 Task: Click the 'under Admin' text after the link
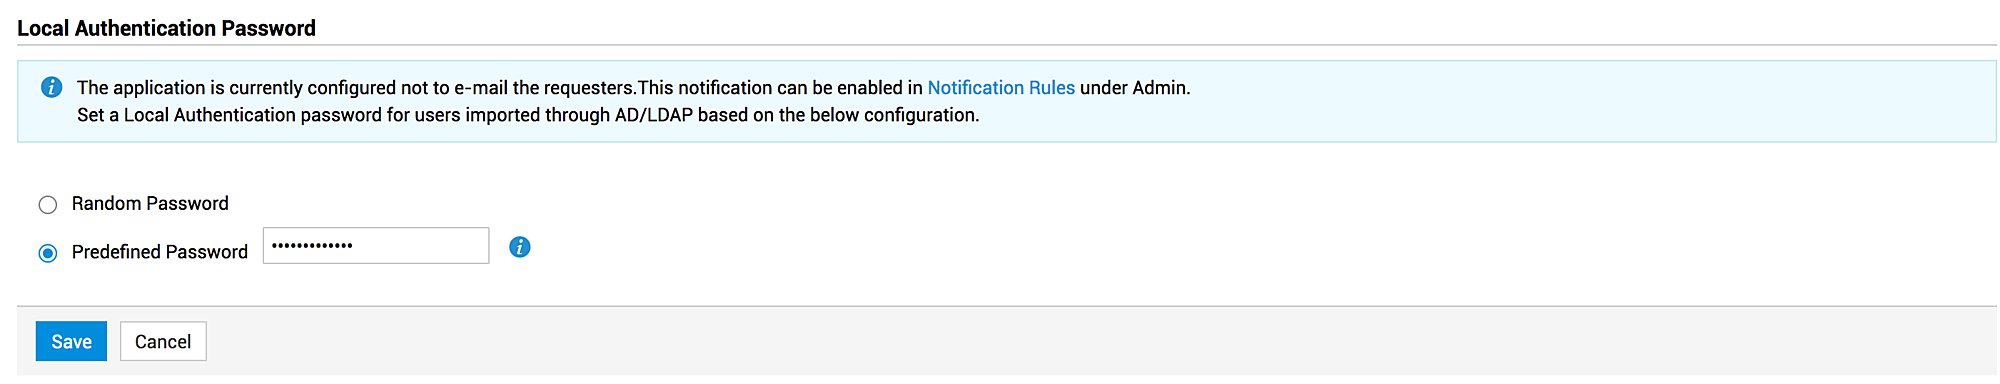1135,88
